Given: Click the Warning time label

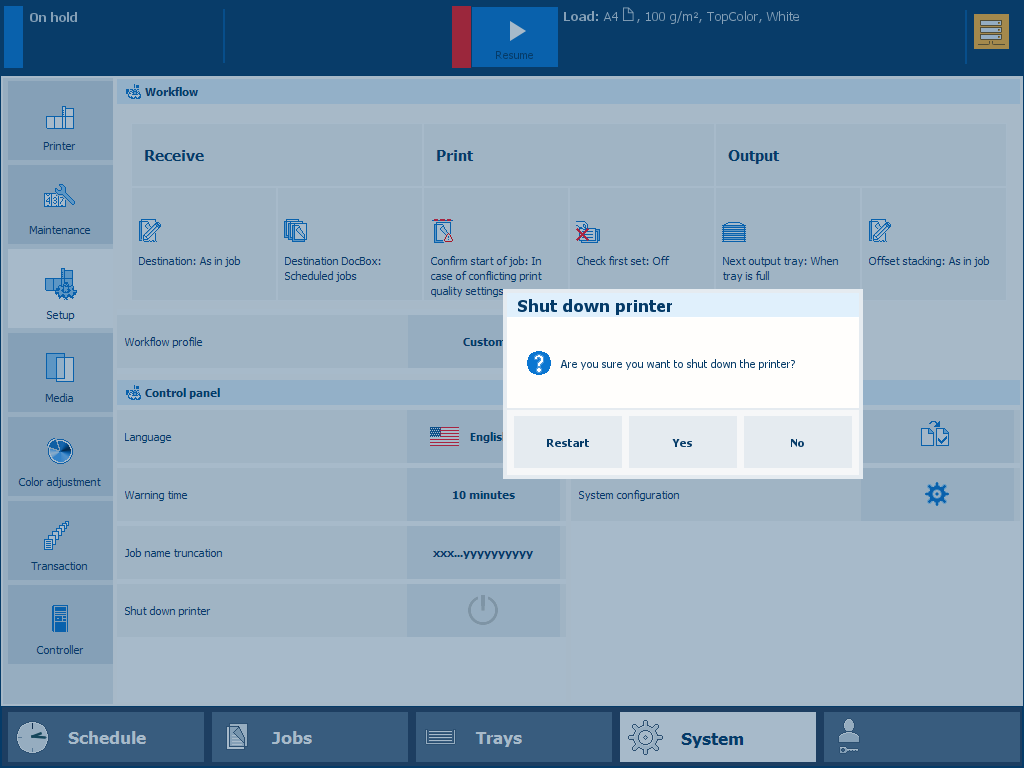Looking at the screenshot, I should pos(155,495).
